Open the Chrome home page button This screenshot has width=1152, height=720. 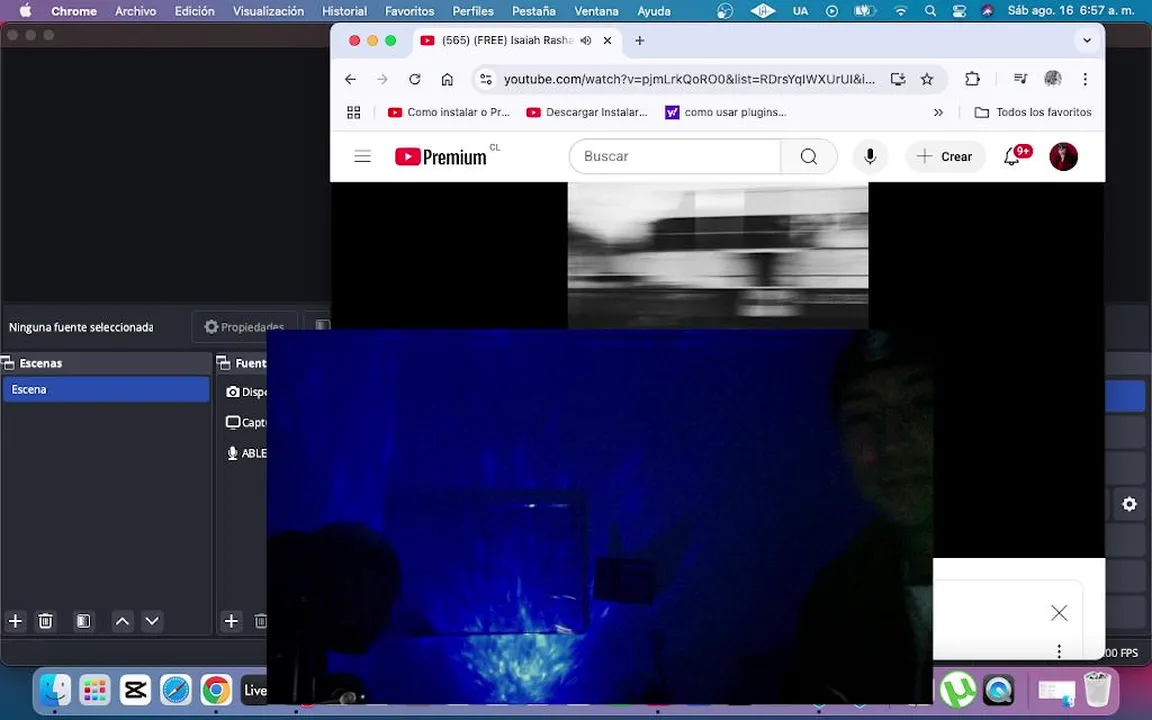coord(447,79)
